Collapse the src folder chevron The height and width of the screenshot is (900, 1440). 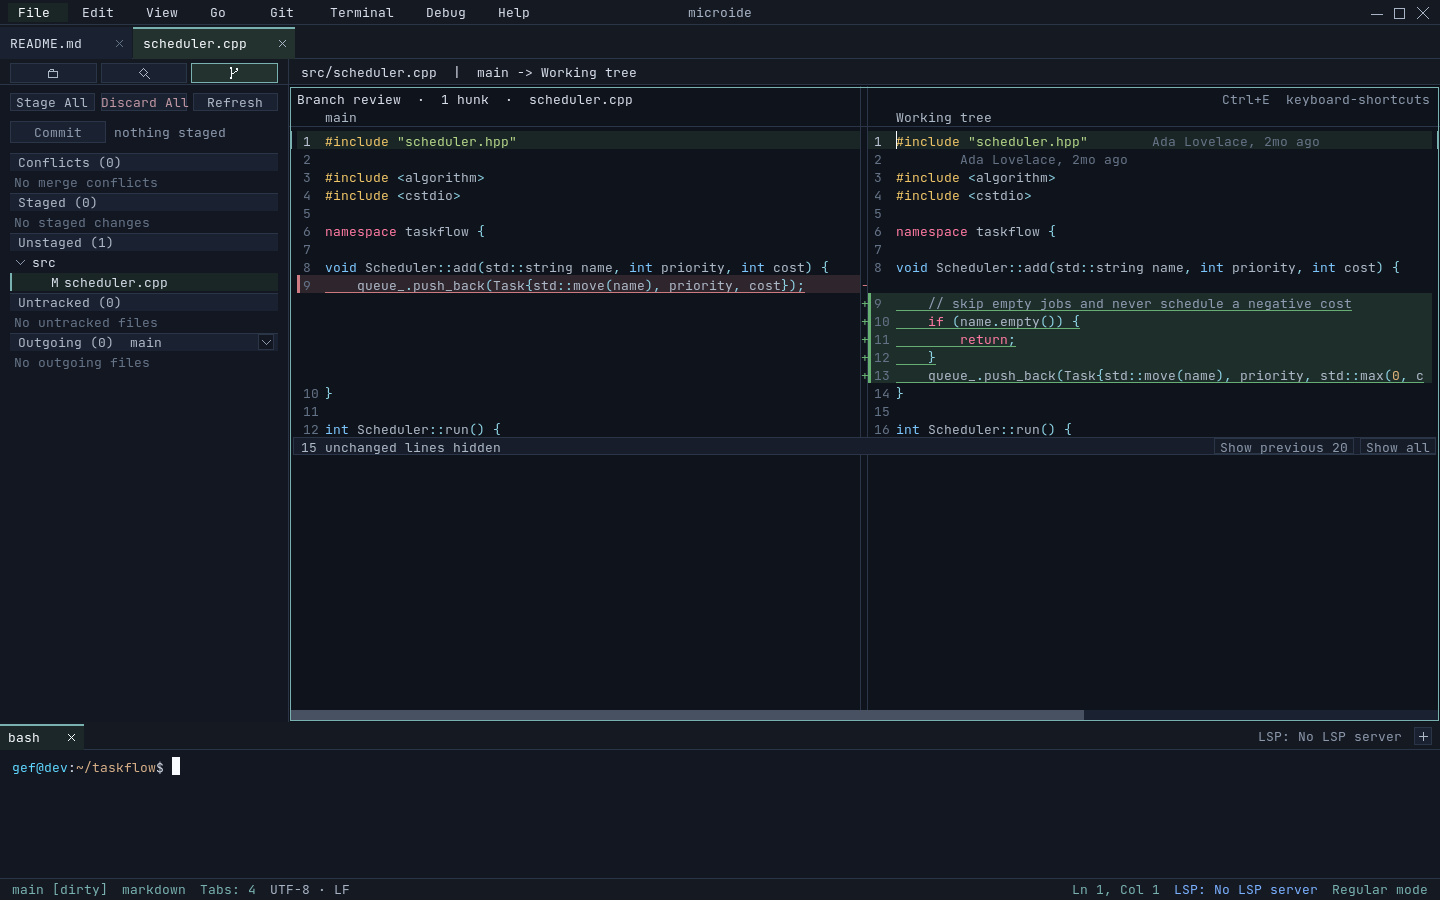point(20,263)
